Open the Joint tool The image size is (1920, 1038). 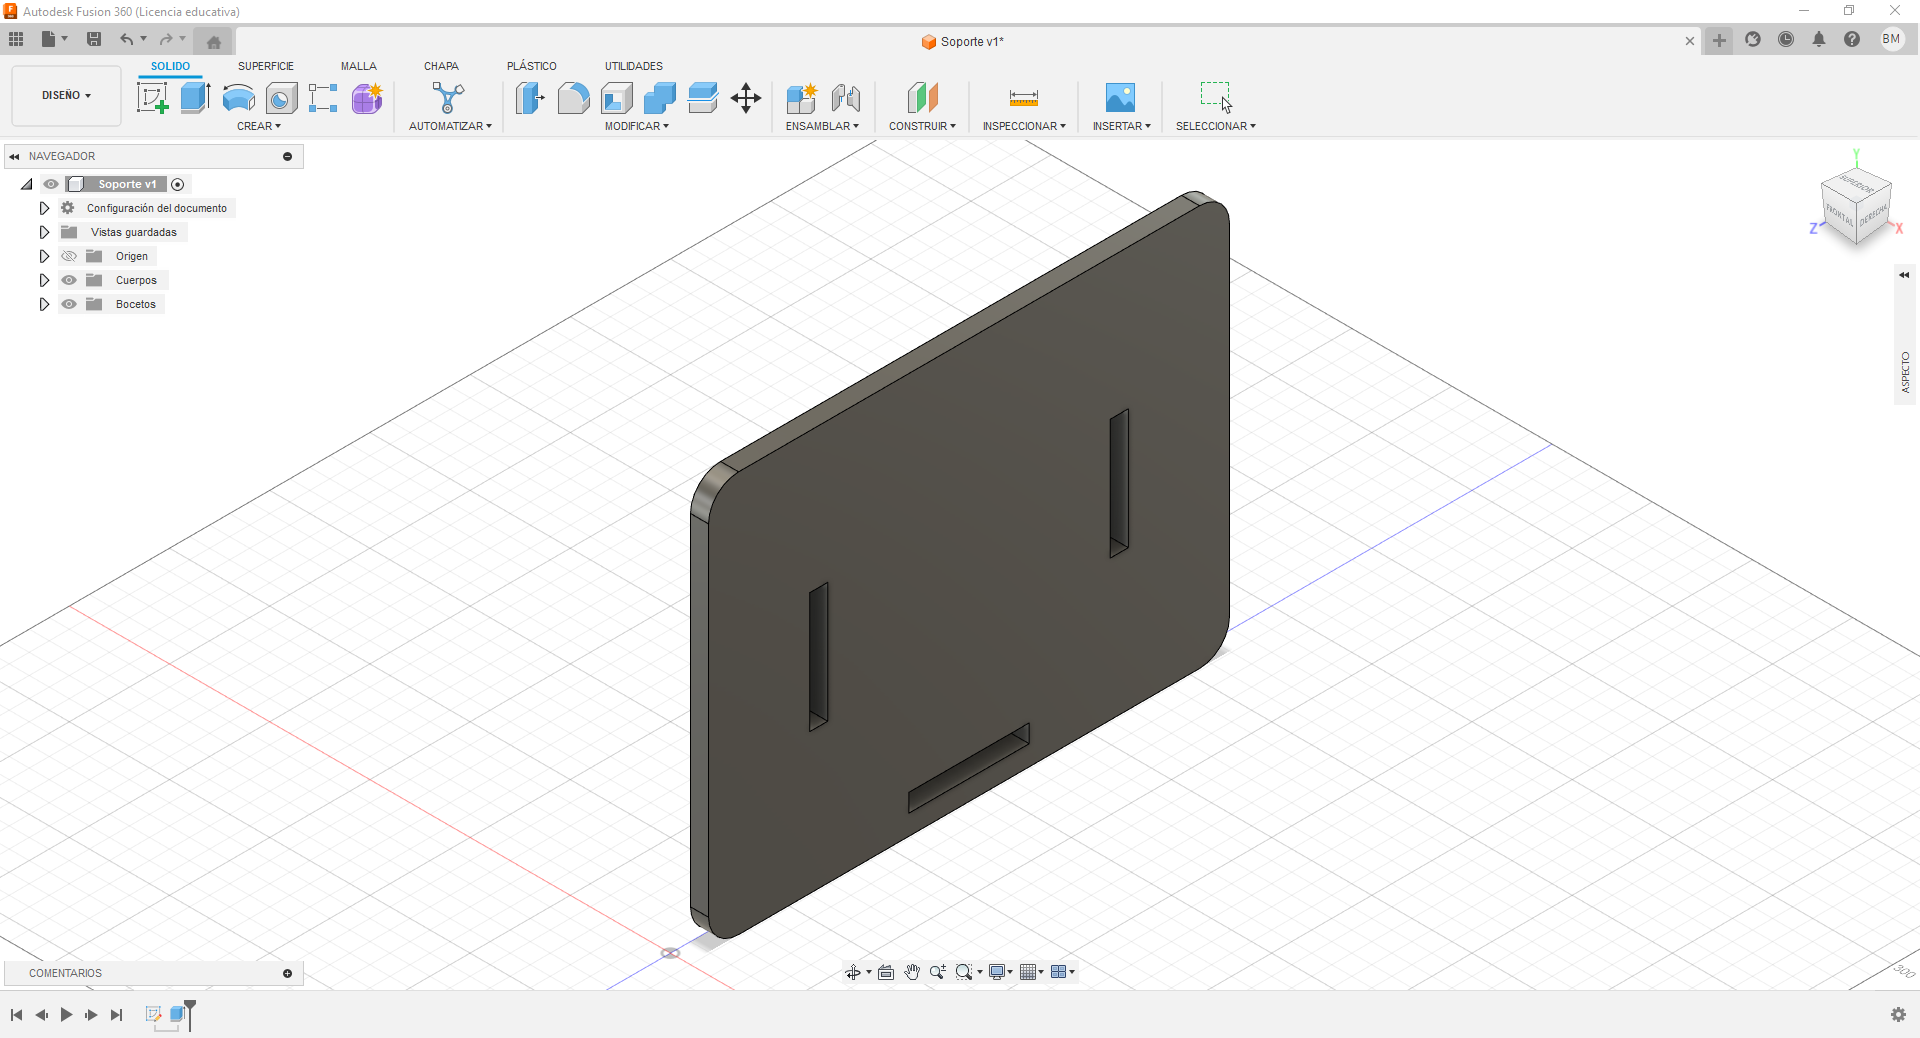pos(845,98)
